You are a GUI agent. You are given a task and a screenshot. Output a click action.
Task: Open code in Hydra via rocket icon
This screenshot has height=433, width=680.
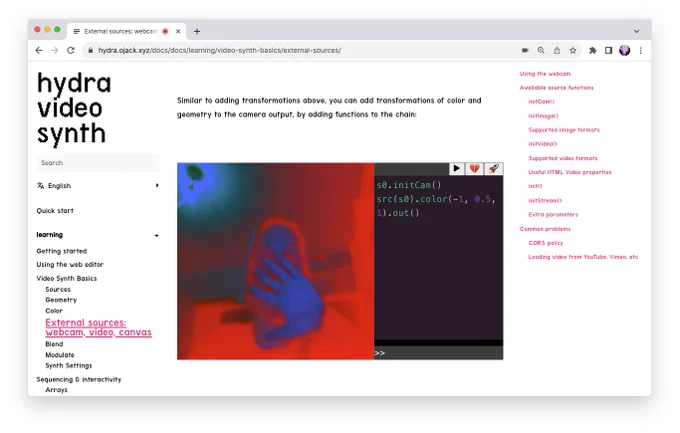[494, 168]
